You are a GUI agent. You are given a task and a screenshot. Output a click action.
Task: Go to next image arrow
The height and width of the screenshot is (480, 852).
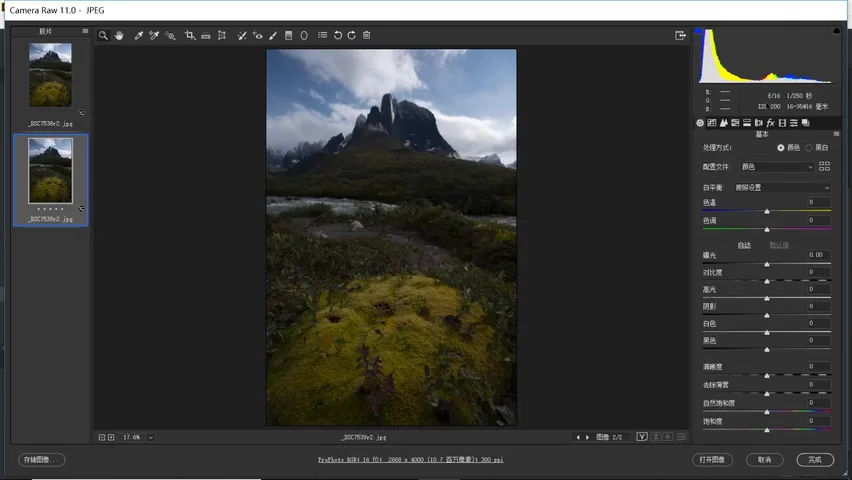(587, 438)
